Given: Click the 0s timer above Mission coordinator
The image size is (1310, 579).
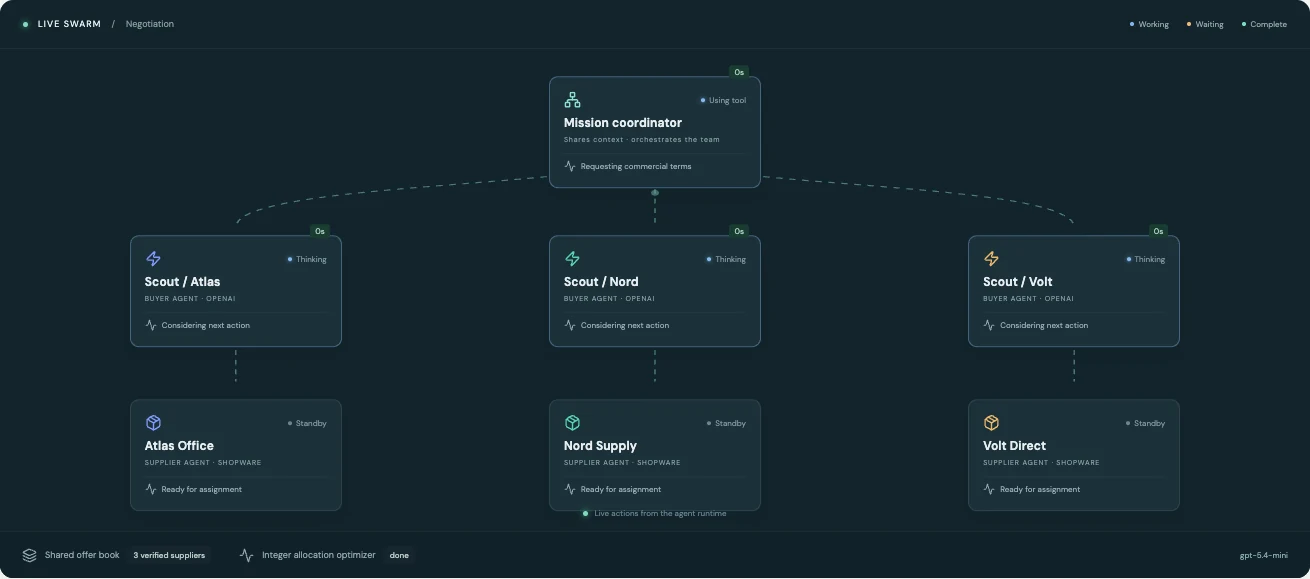Looking at the screenshot, I should point(739,72).
